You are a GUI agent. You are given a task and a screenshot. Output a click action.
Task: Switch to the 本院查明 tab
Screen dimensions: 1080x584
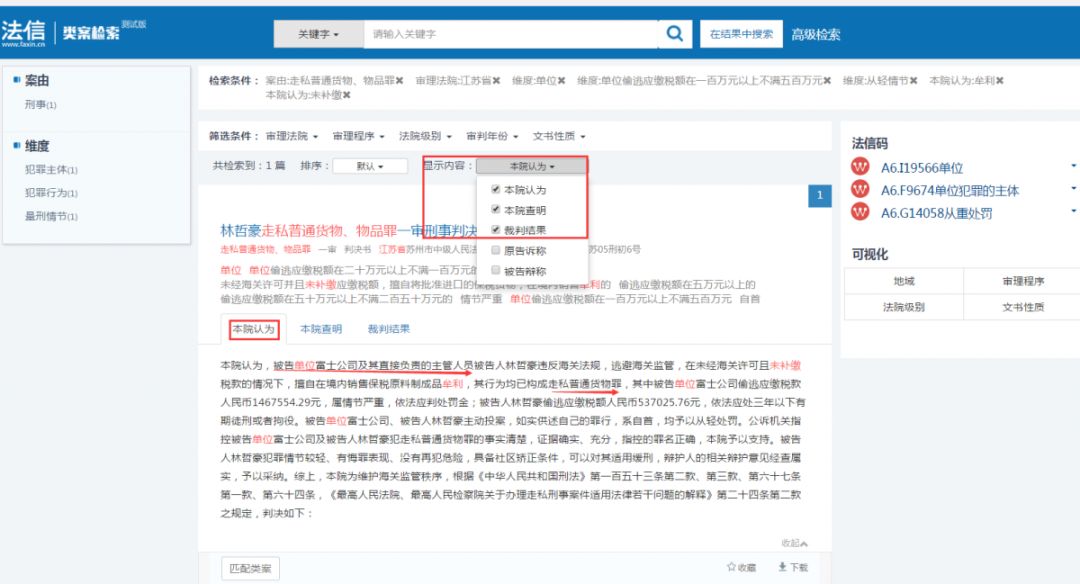(321, 329)
